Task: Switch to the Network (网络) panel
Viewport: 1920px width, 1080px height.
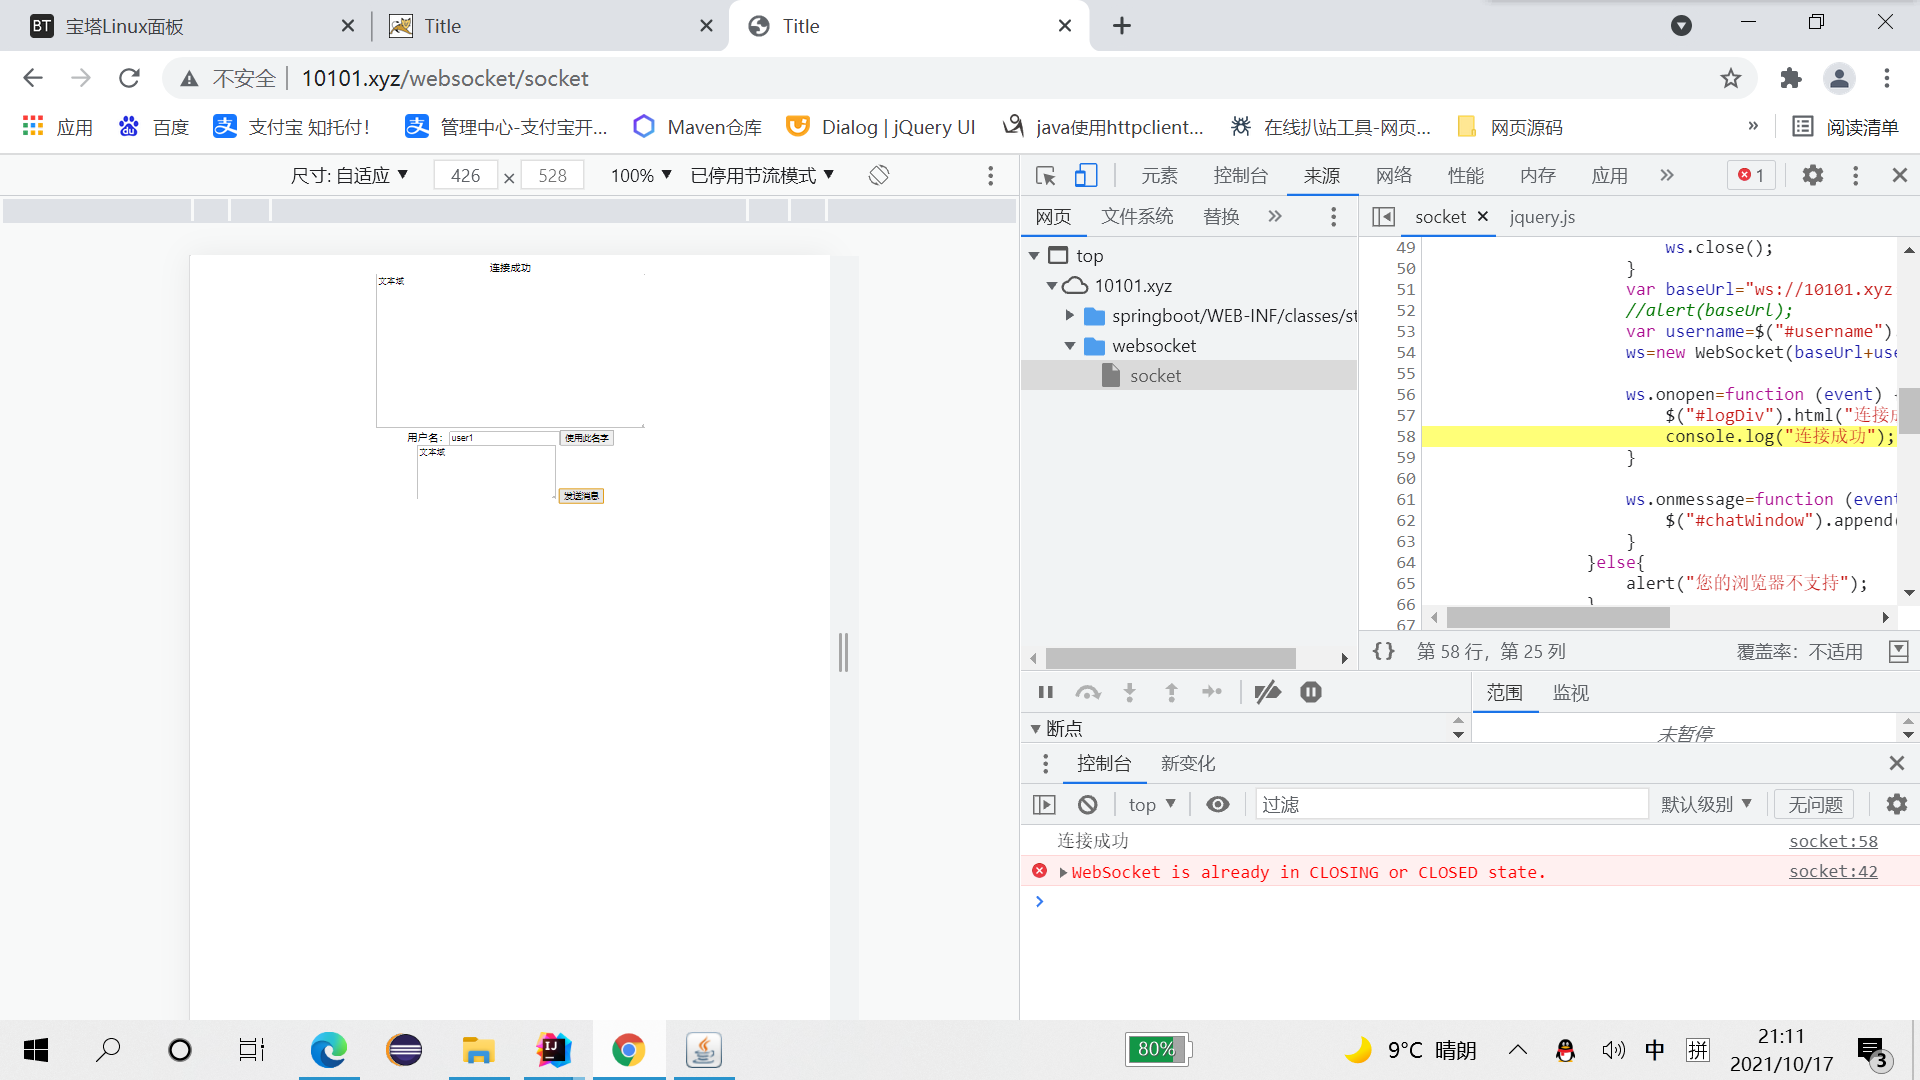Action: click(x=1394, y=175)
